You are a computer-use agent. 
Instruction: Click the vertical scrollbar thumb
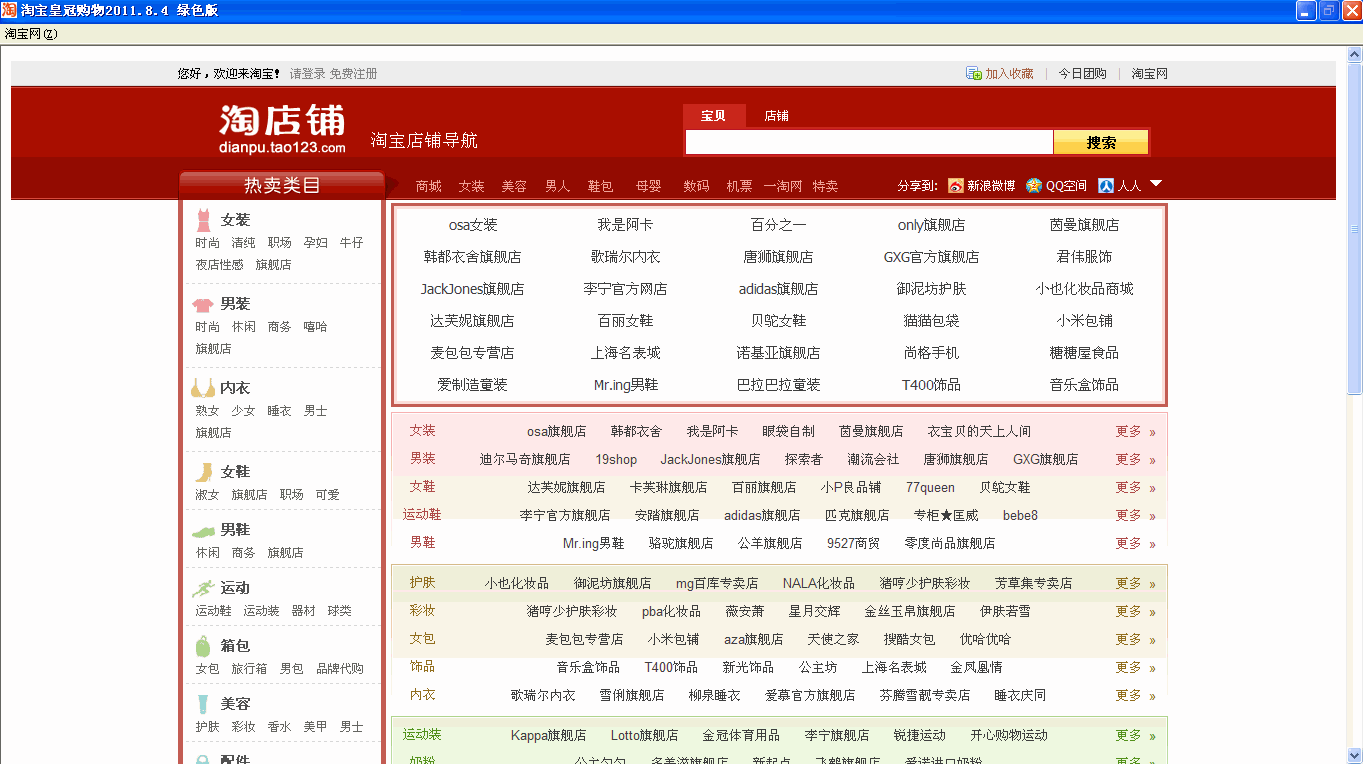1355,228
